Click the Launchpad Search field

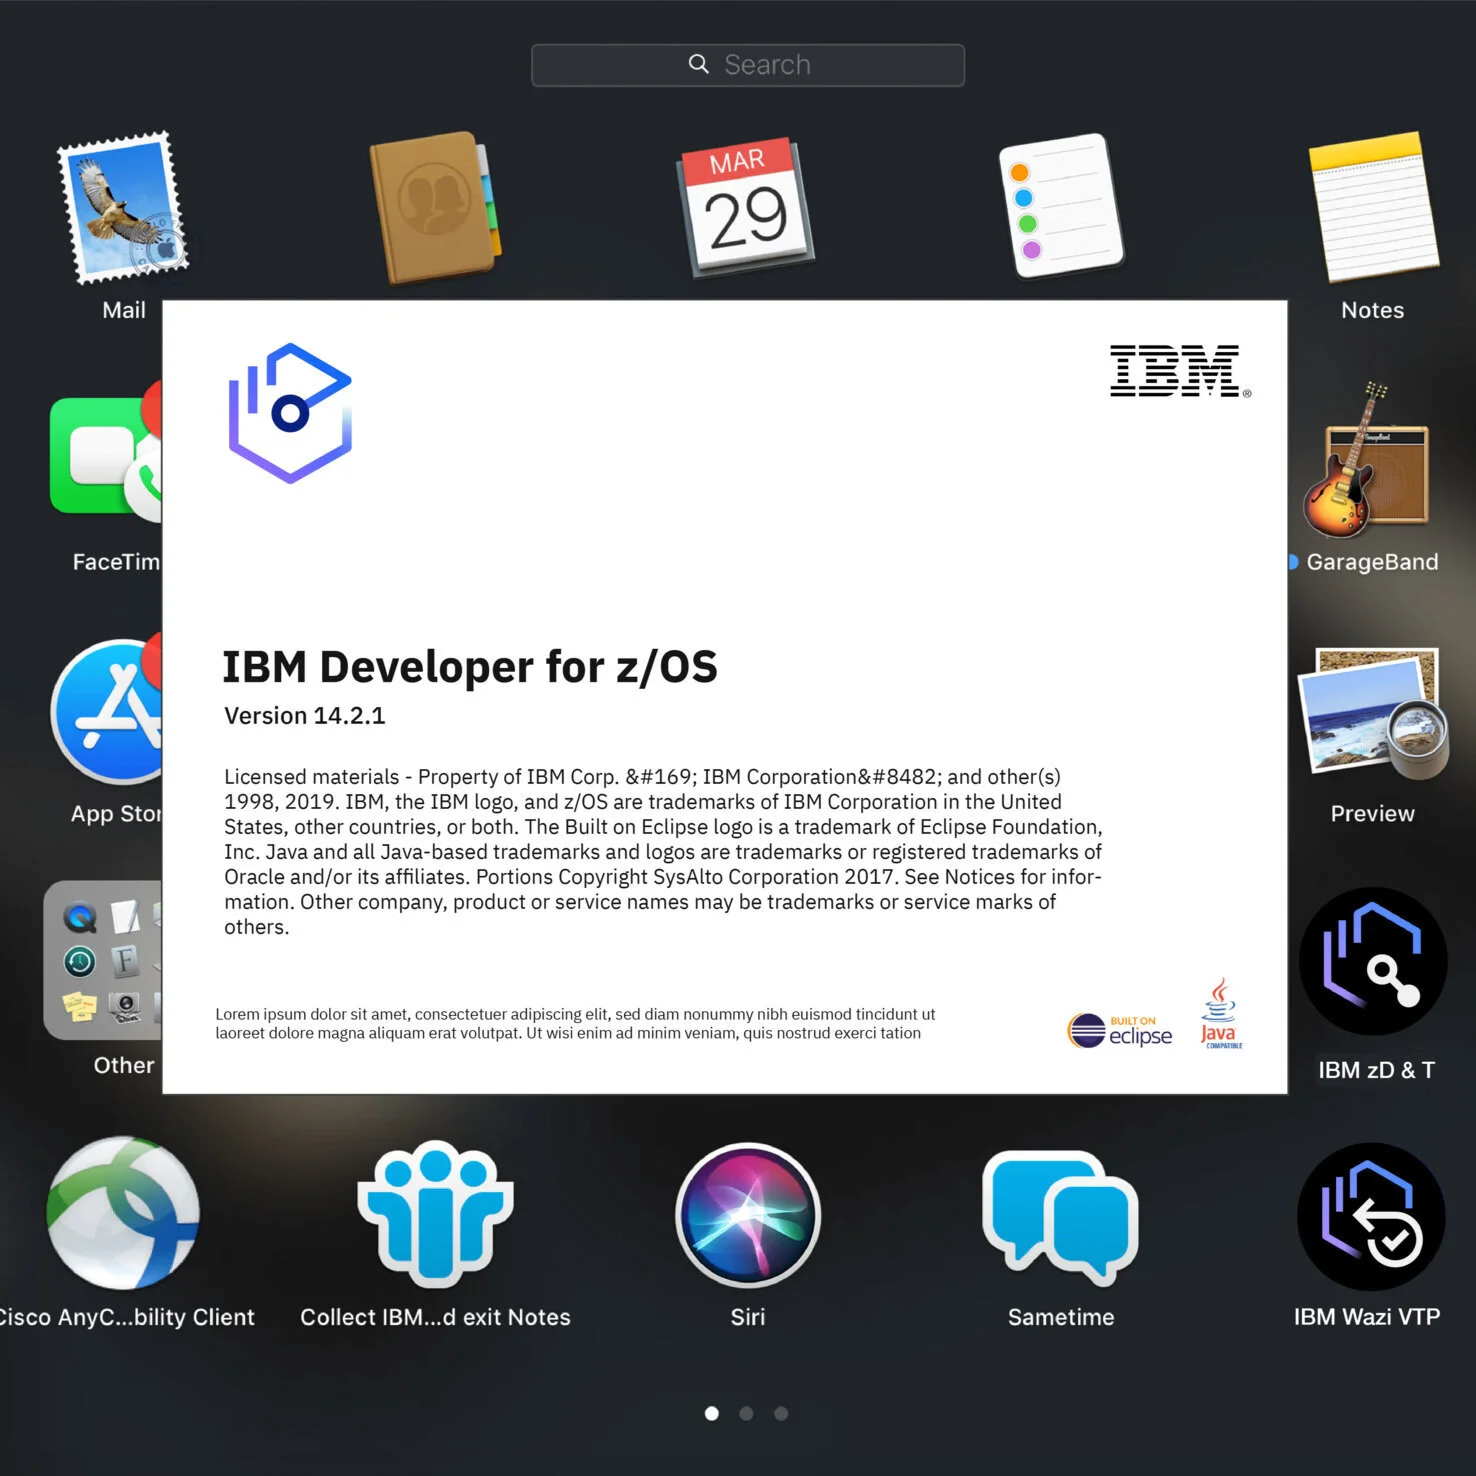pos(748,65)
